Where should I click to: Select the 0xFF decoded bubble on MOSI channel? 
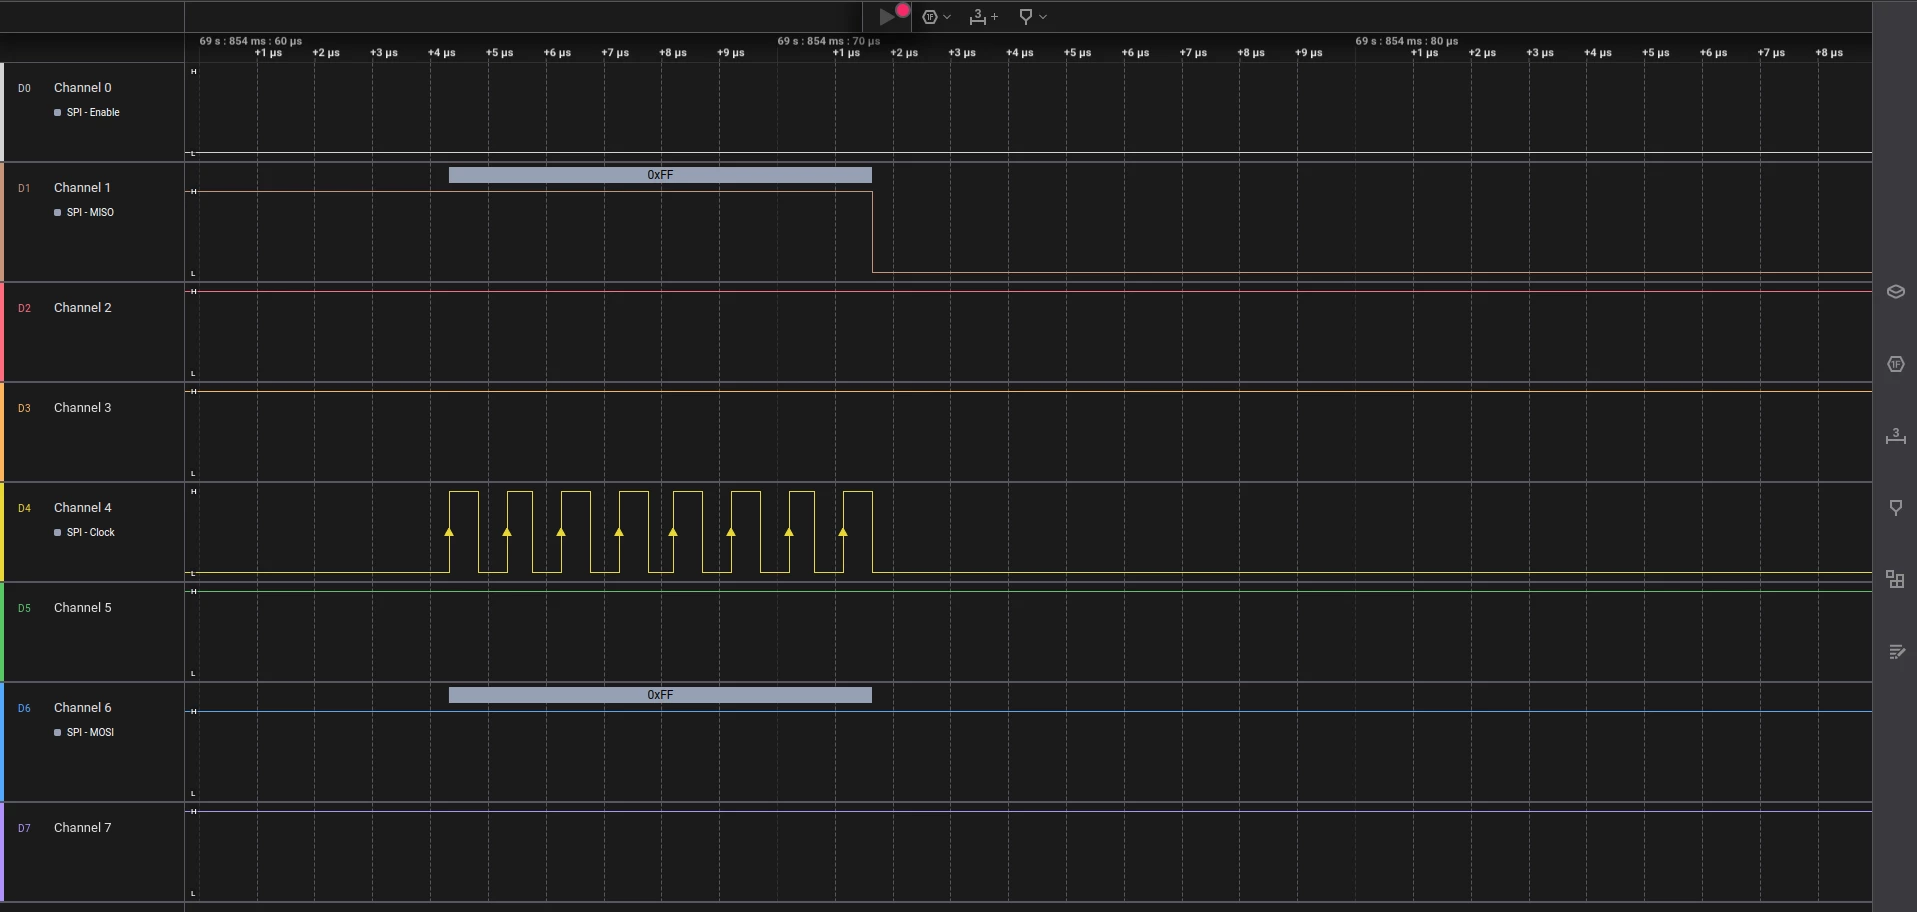pos(660,695)
